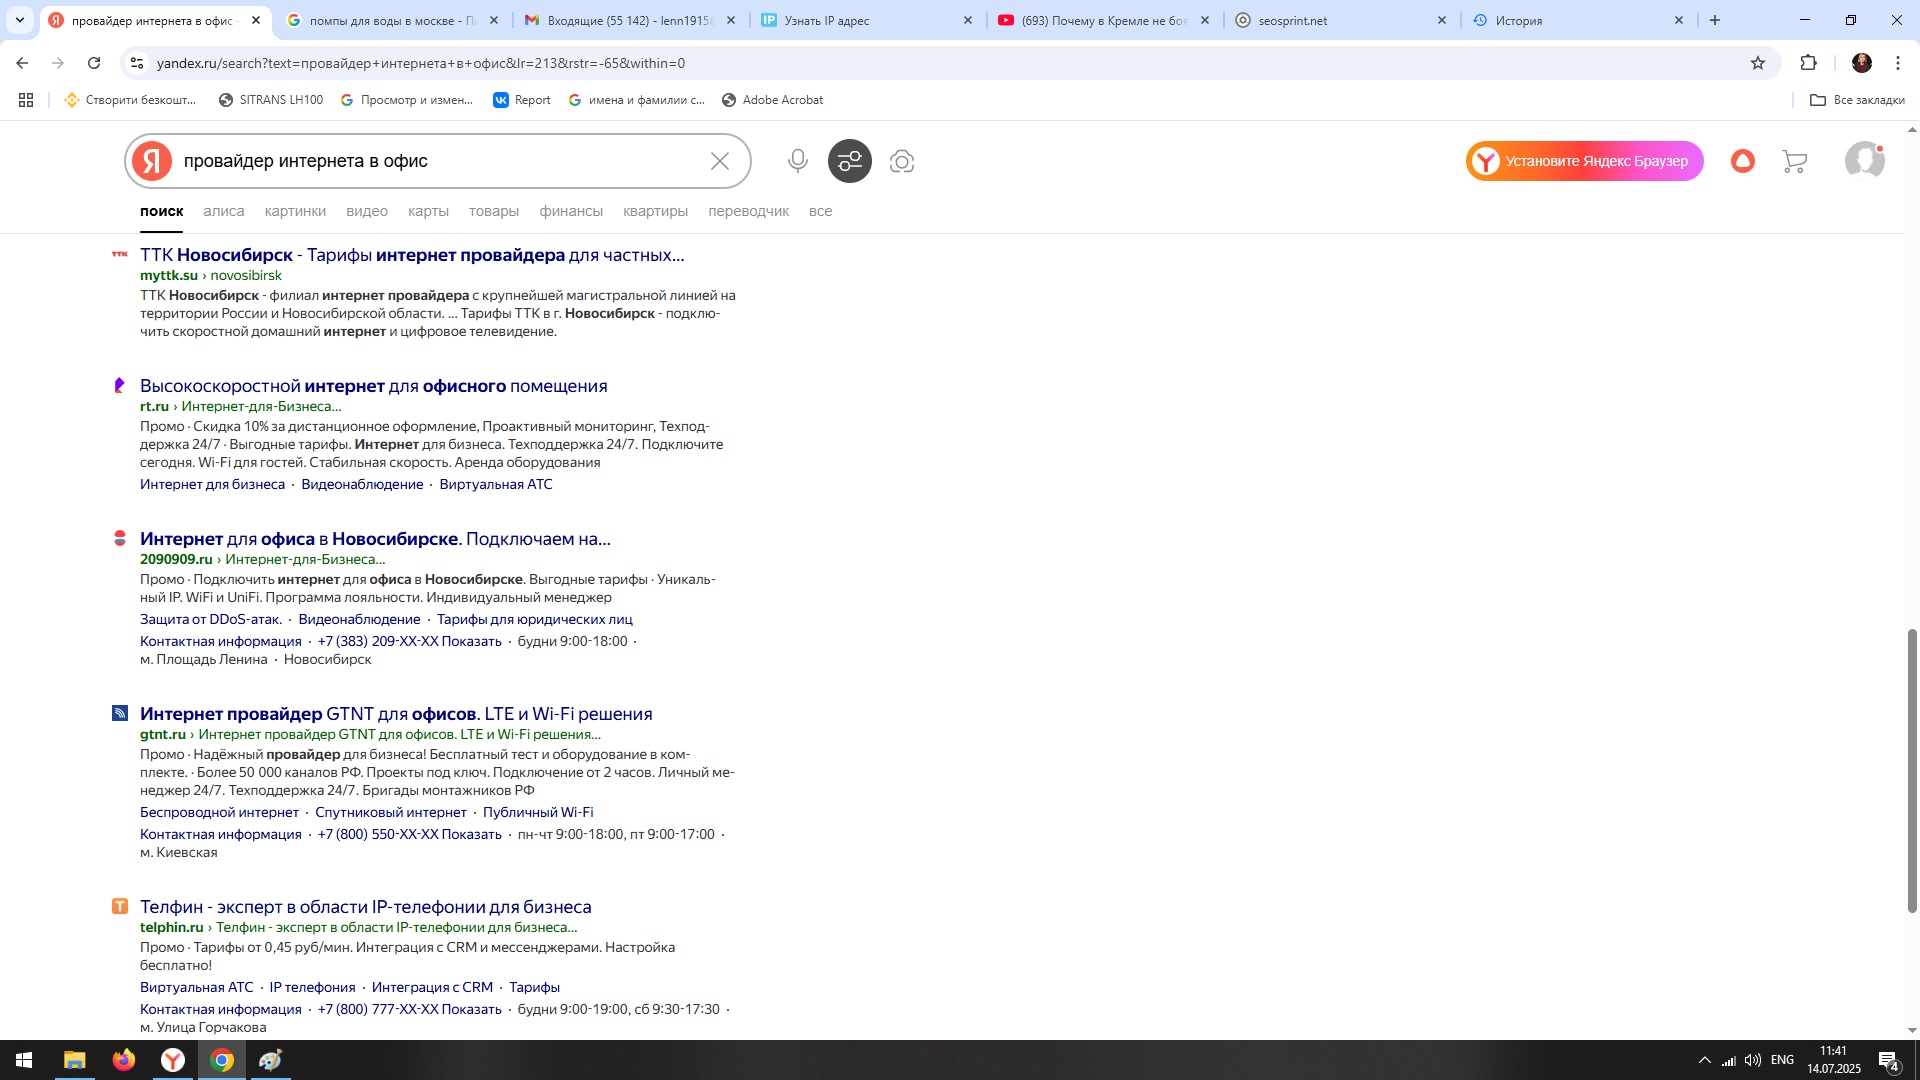Open Видеонаблюдение link under rt.ru result

[362, 484]
